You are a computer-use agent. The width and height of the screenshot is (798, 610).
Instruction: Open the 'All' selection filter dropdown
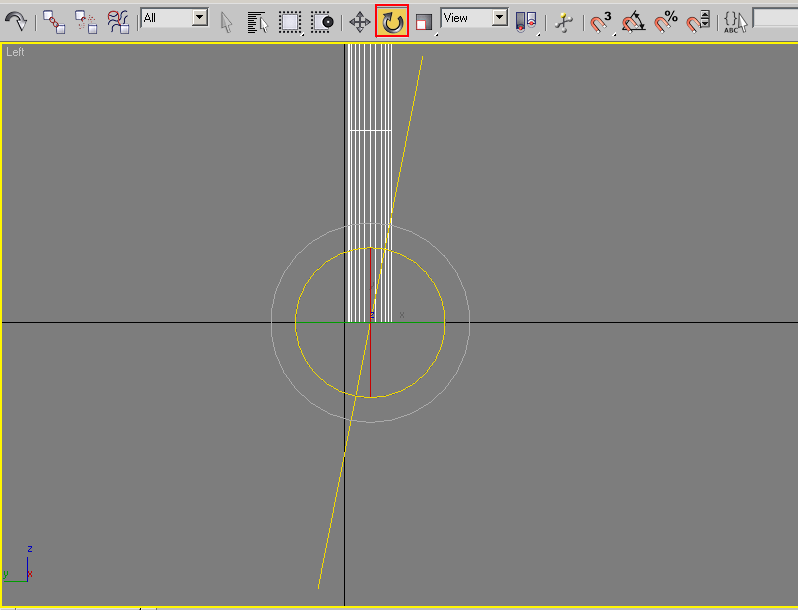click(x=174, y=18)
